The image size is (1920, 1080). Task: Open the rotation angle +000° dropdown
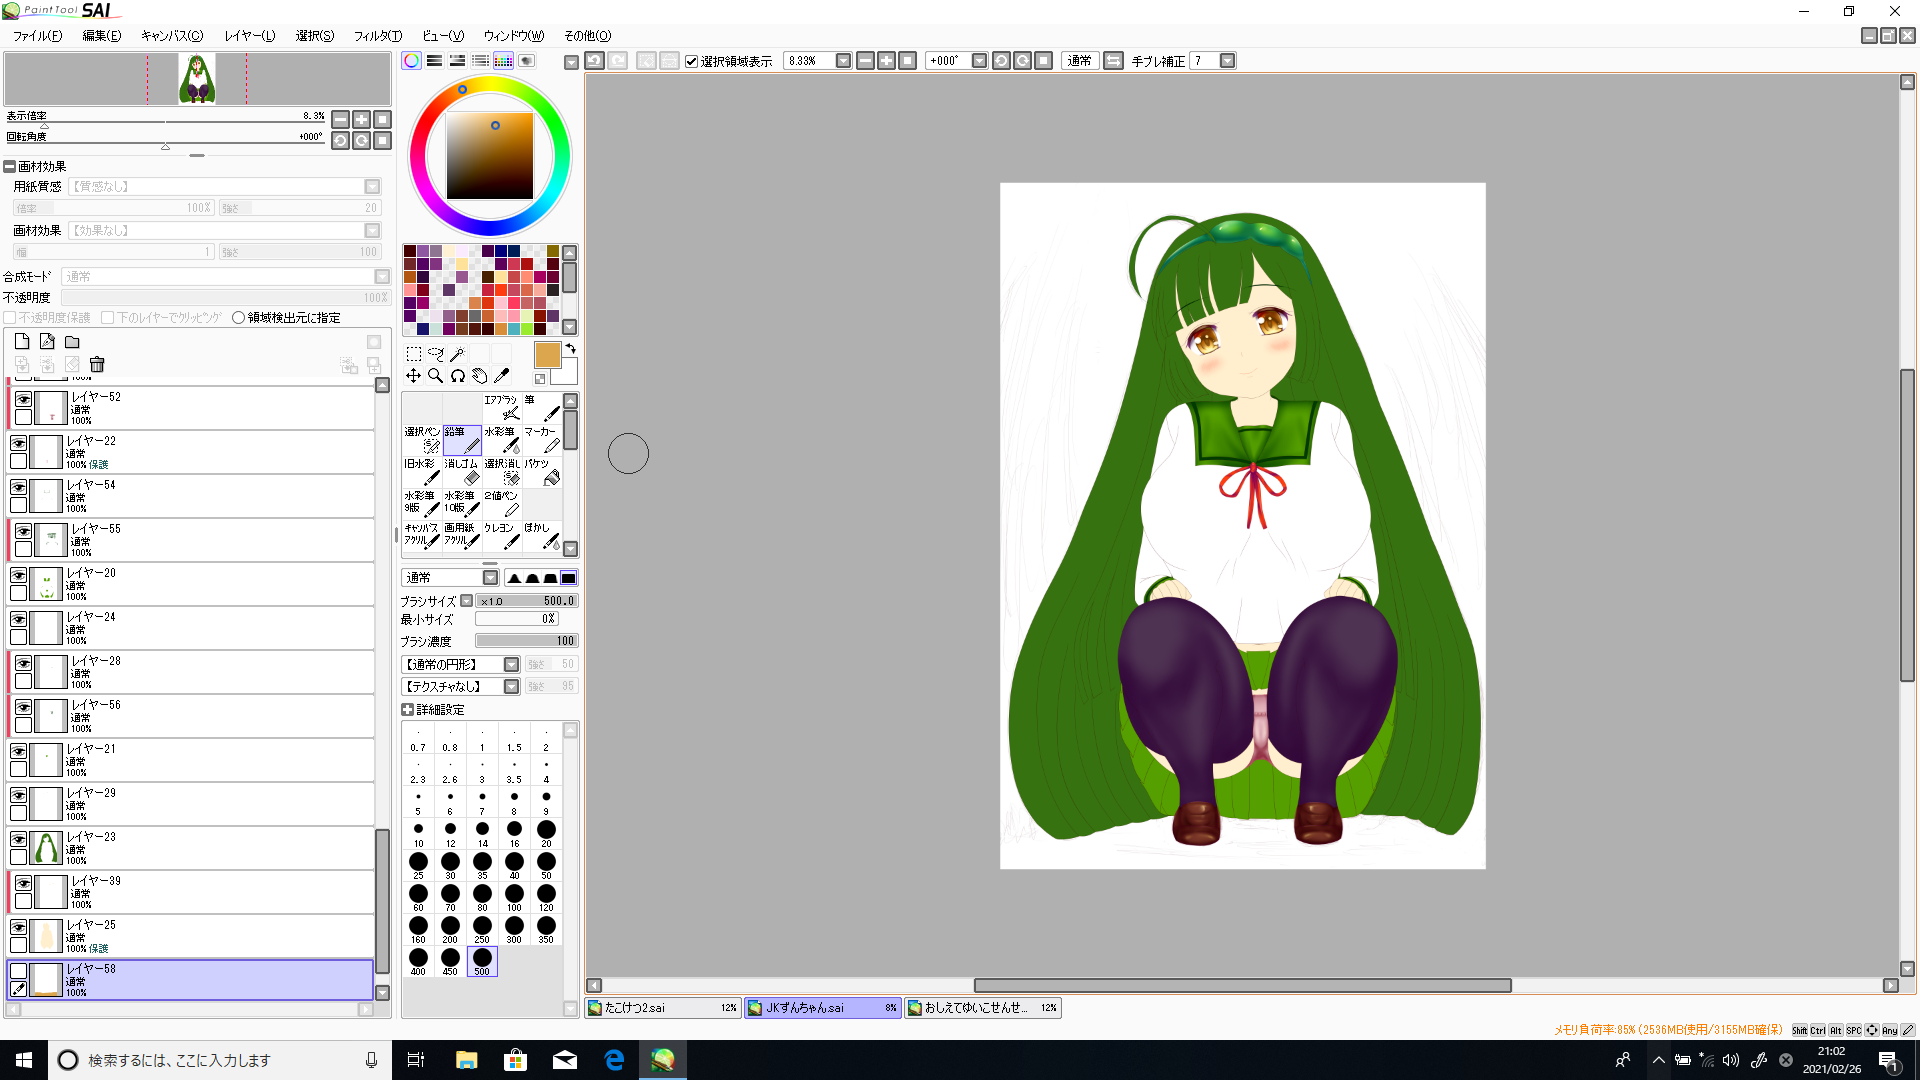(x=979, y=61)
